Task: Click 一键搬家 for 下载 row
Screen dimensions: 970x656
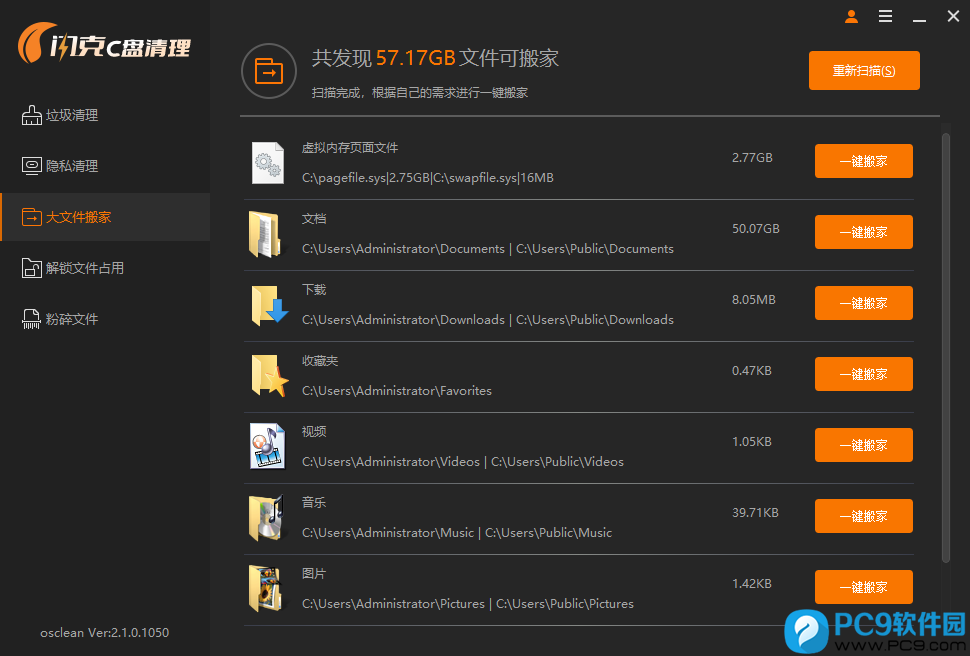Action: click(x=864, y=303)
